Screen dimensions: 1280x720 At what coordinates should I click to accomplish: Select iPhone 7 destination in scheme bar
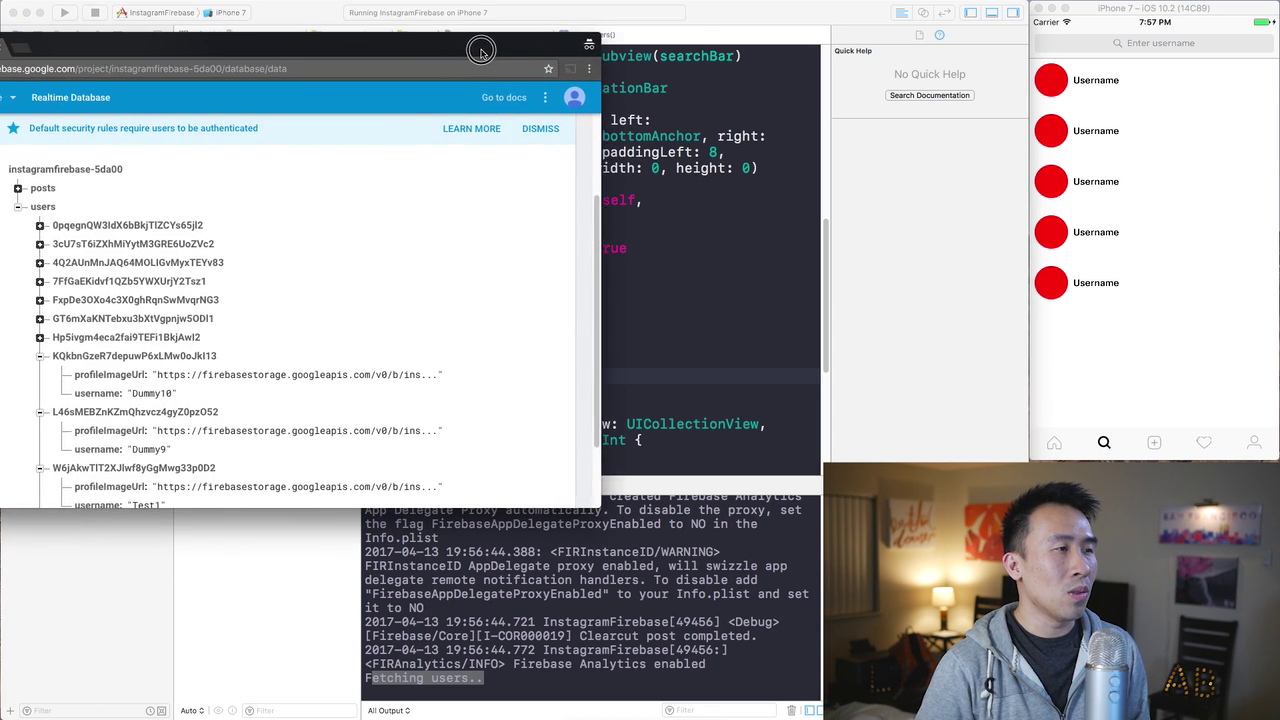225,13
